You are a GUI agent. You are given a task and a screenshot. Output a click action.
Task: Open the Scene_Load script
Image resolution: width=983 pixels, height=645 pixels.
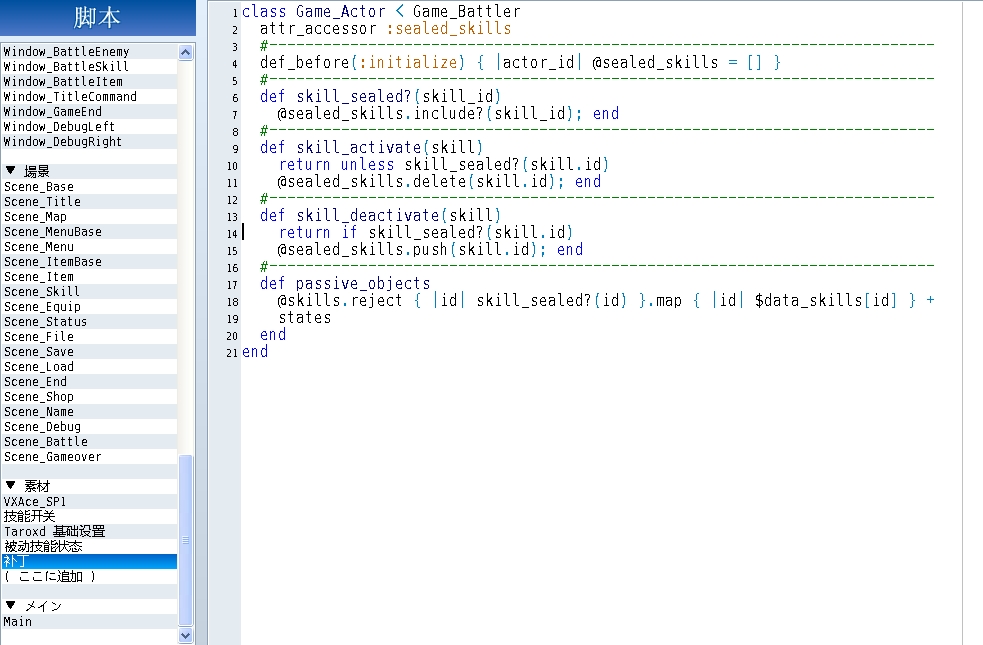pyautogui.click(x=90, y=367)
